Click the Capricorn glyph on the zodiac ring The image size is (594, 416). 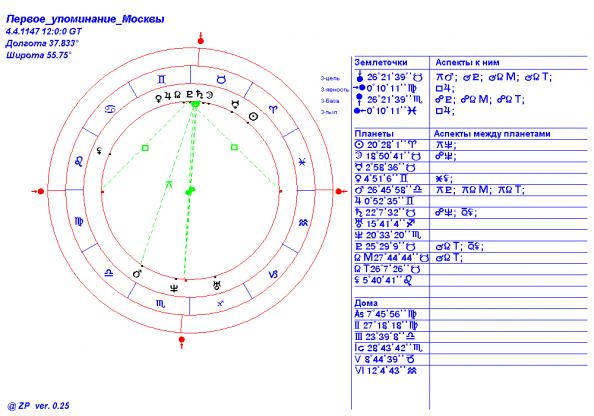[273, 275]
